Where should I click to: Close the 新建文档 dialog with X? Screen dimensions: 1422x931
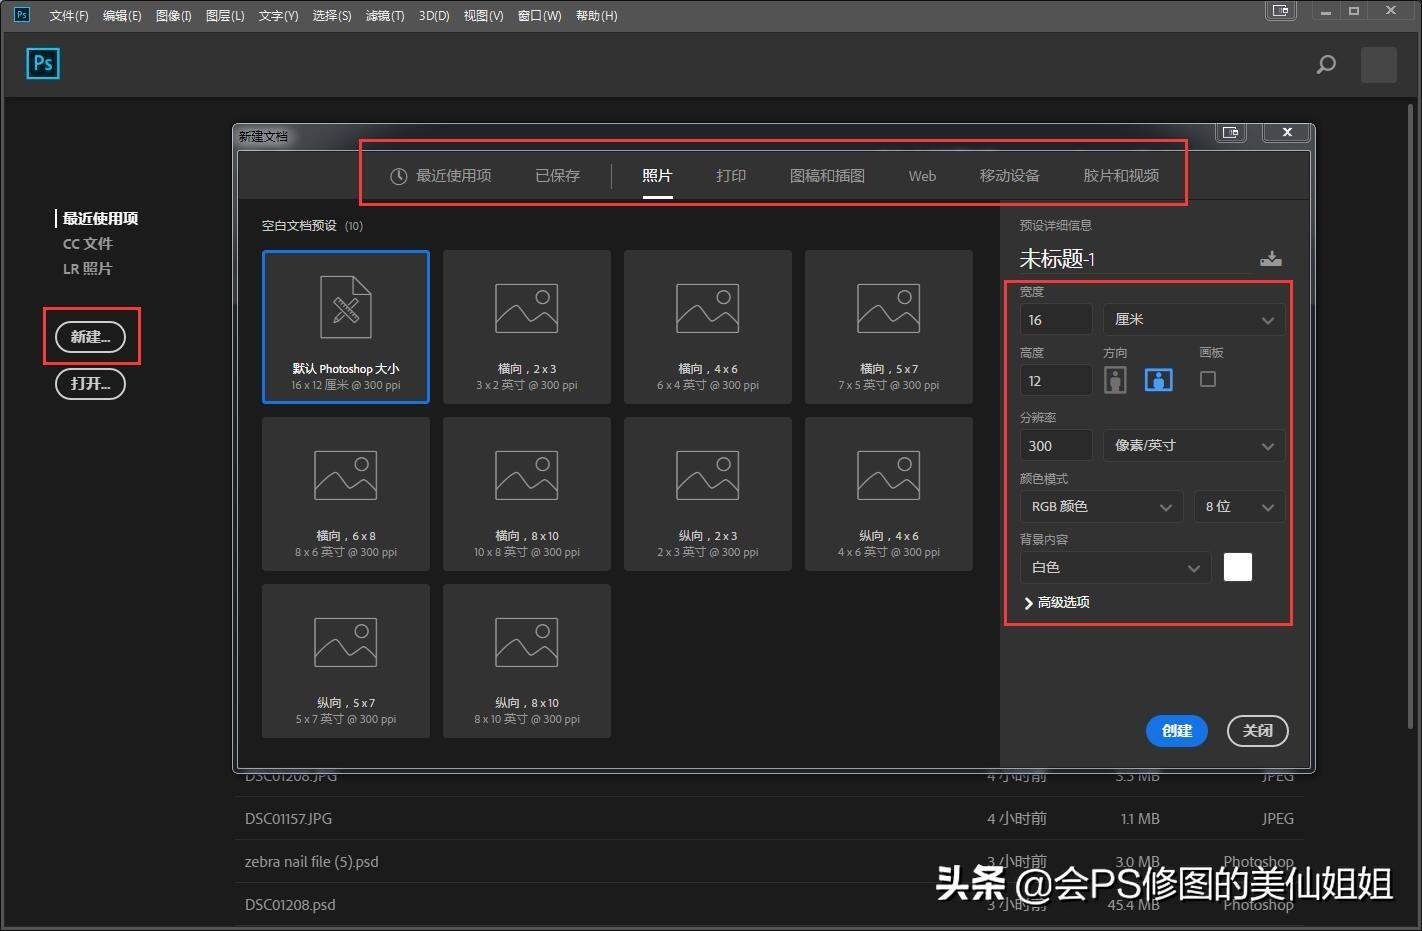coord(1287,132)
